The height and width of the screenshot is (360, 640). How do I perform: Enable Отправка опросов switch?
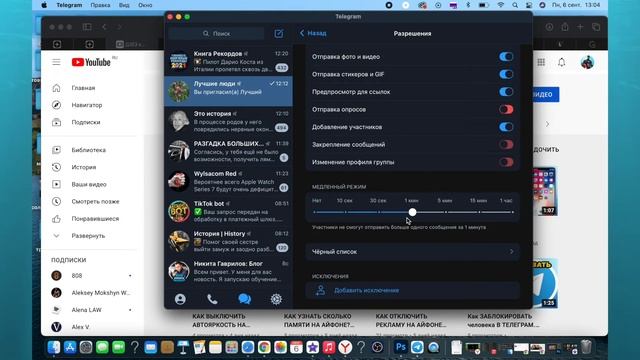click(506, 109)
